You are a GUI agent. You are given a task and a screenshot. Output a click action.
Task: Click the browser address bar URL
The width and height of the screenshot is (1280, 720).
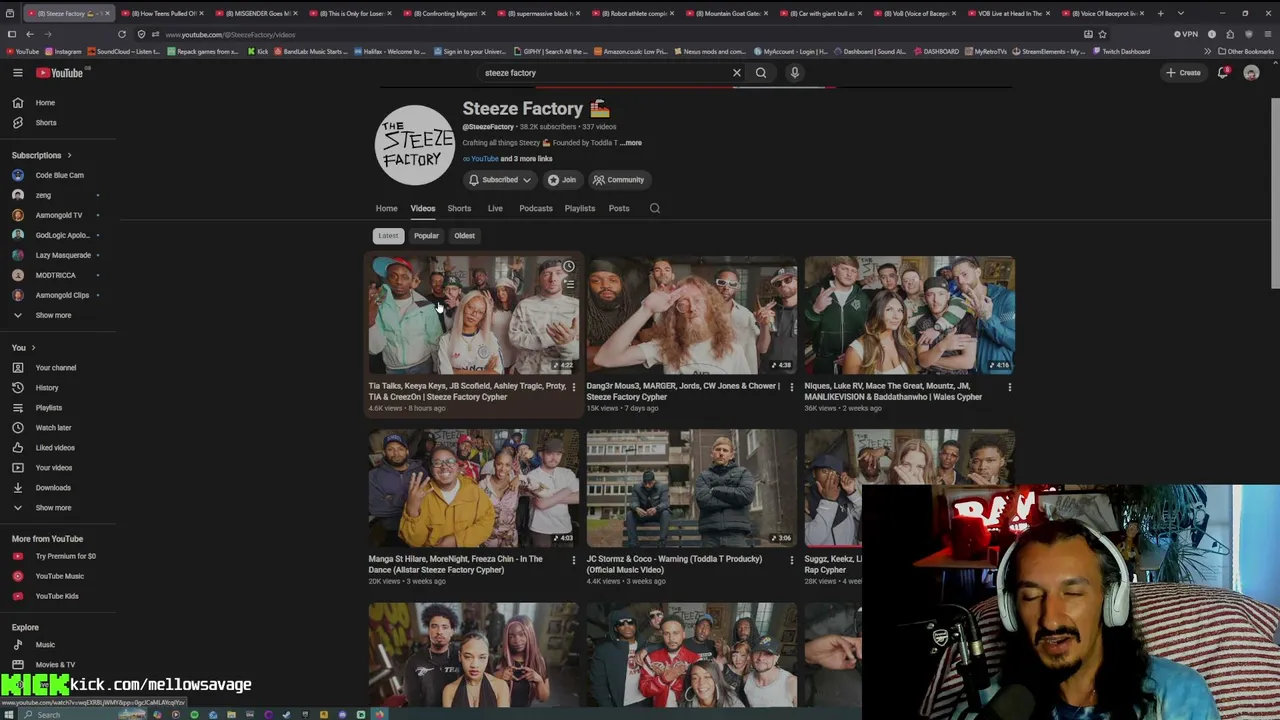tap(230, 34)
